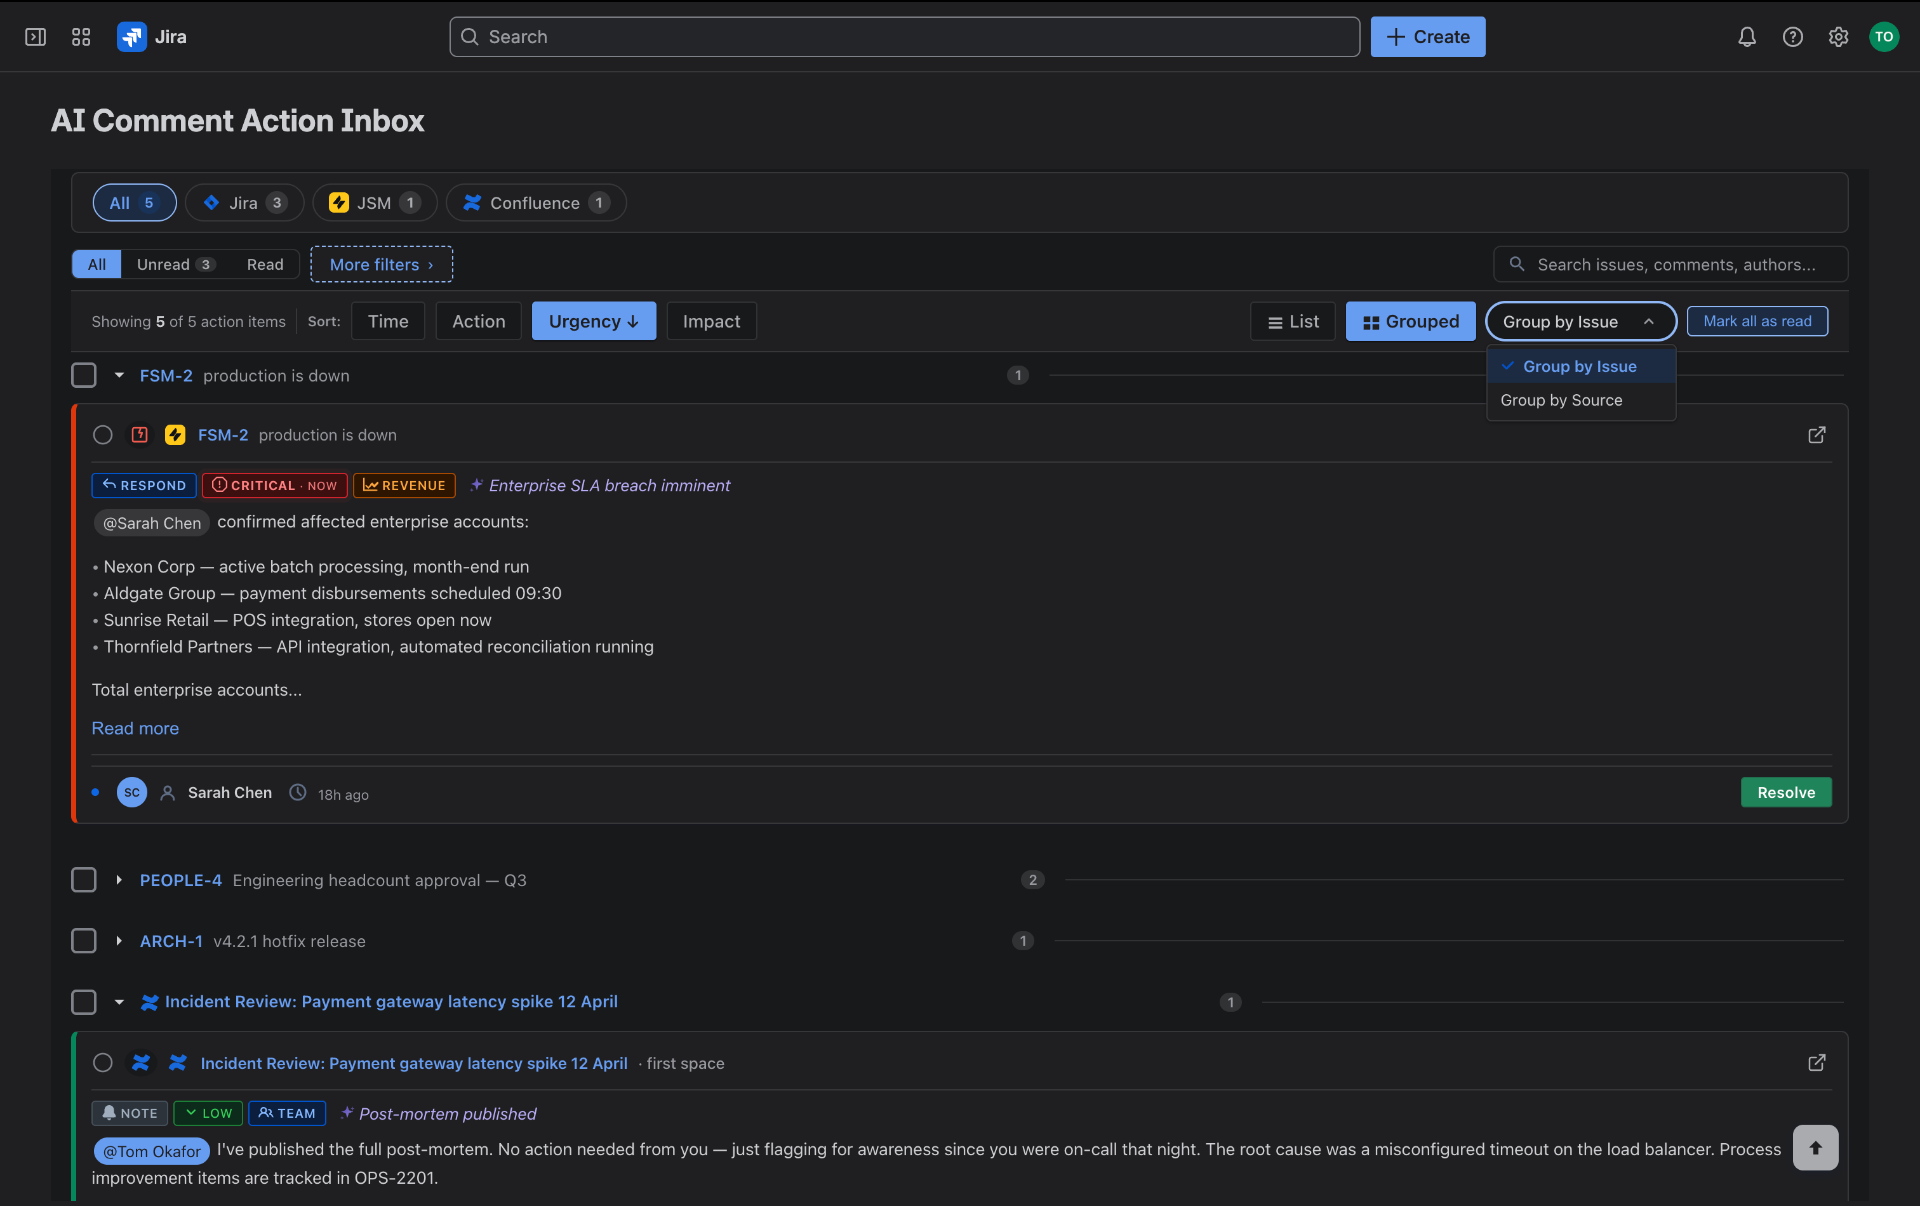The width and height of the screenshot is (1920, 1206).
Task: Open FSM-2 in new tab via external link icon
Action: click(x=1817, y=435)
